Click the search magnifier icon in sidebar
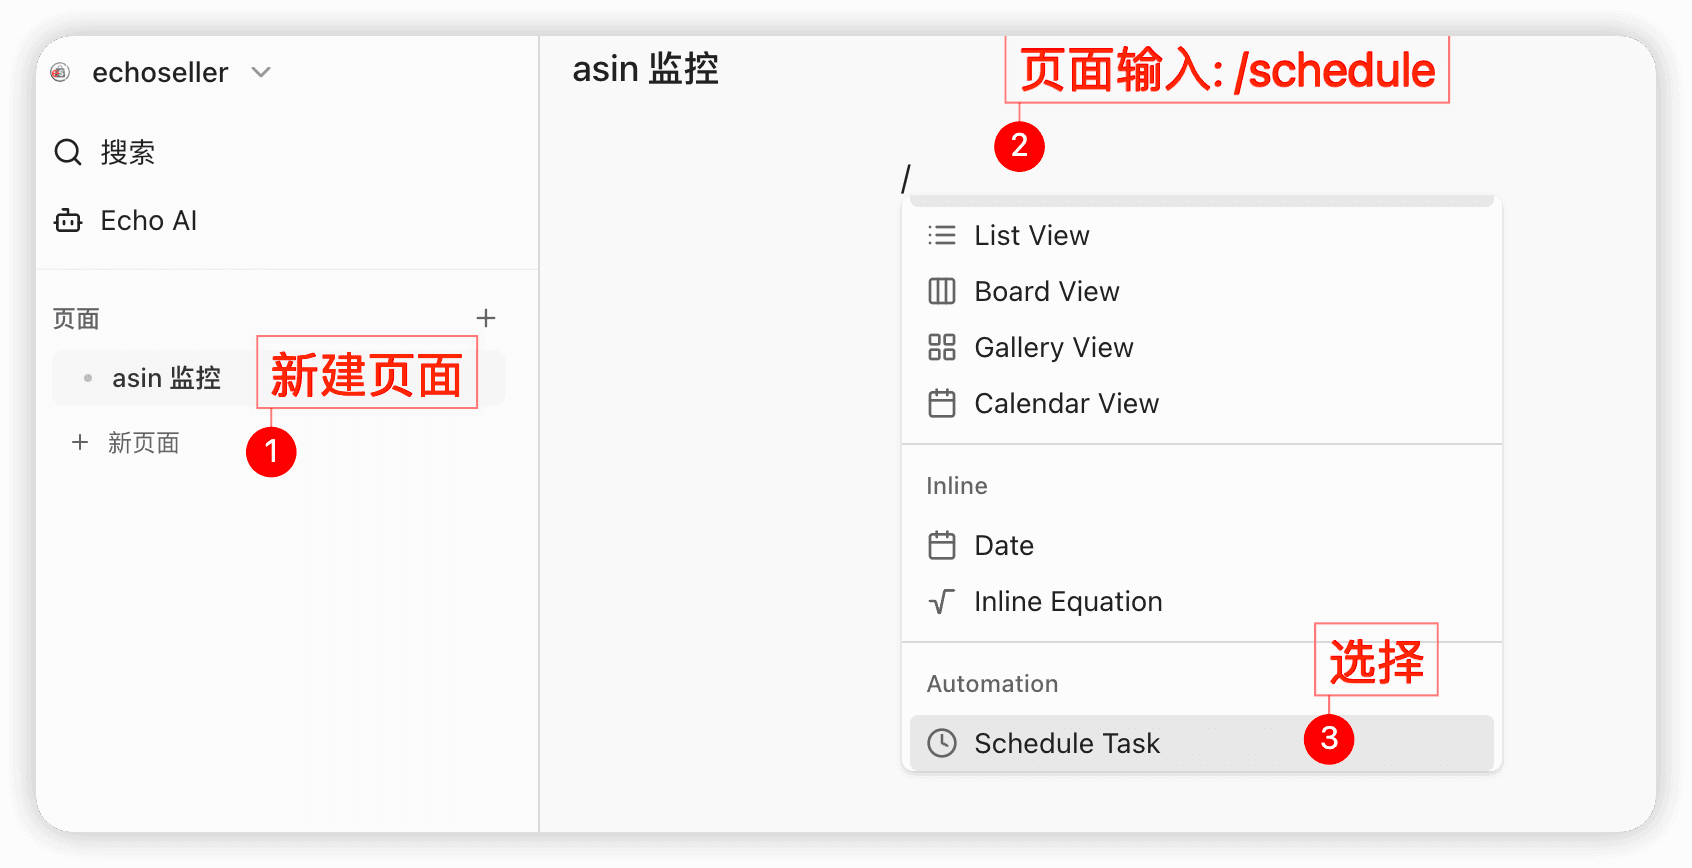1692x868 pixels. (67, 152)
